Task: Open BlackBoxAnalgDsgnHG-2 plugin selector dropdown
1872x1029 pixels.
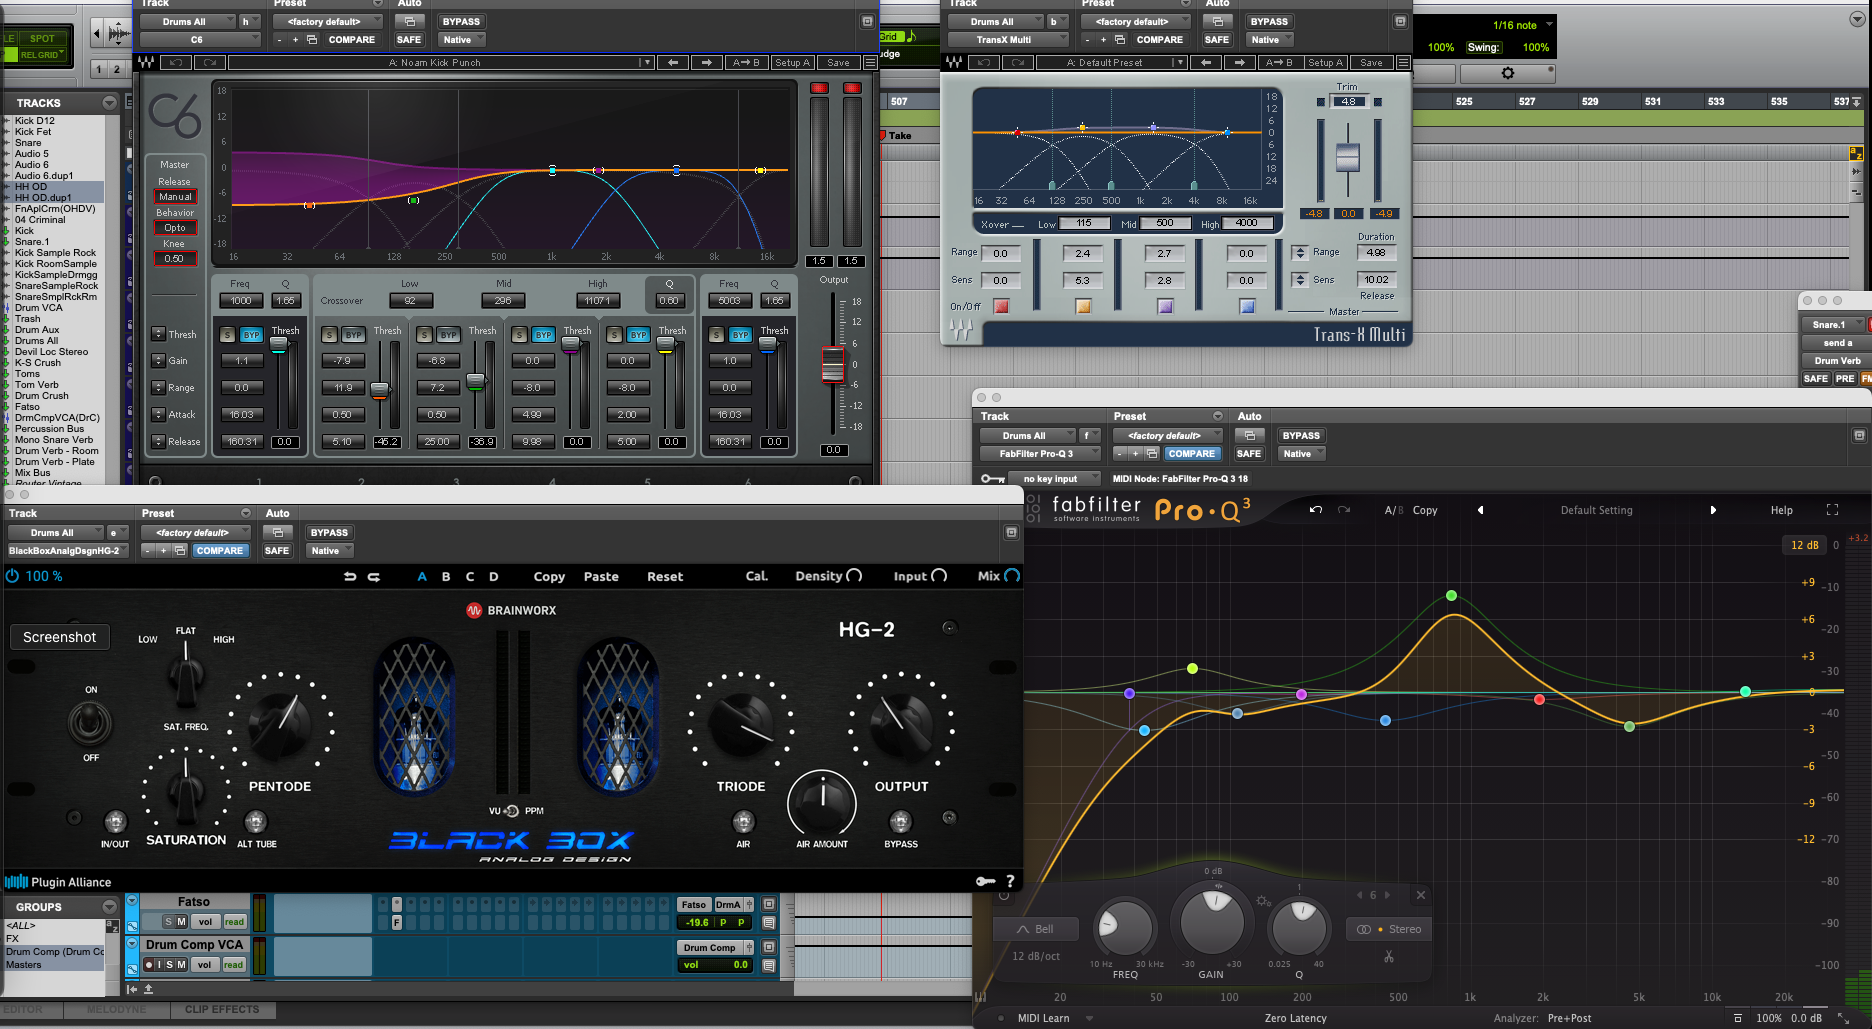Action: pos(68,551)
